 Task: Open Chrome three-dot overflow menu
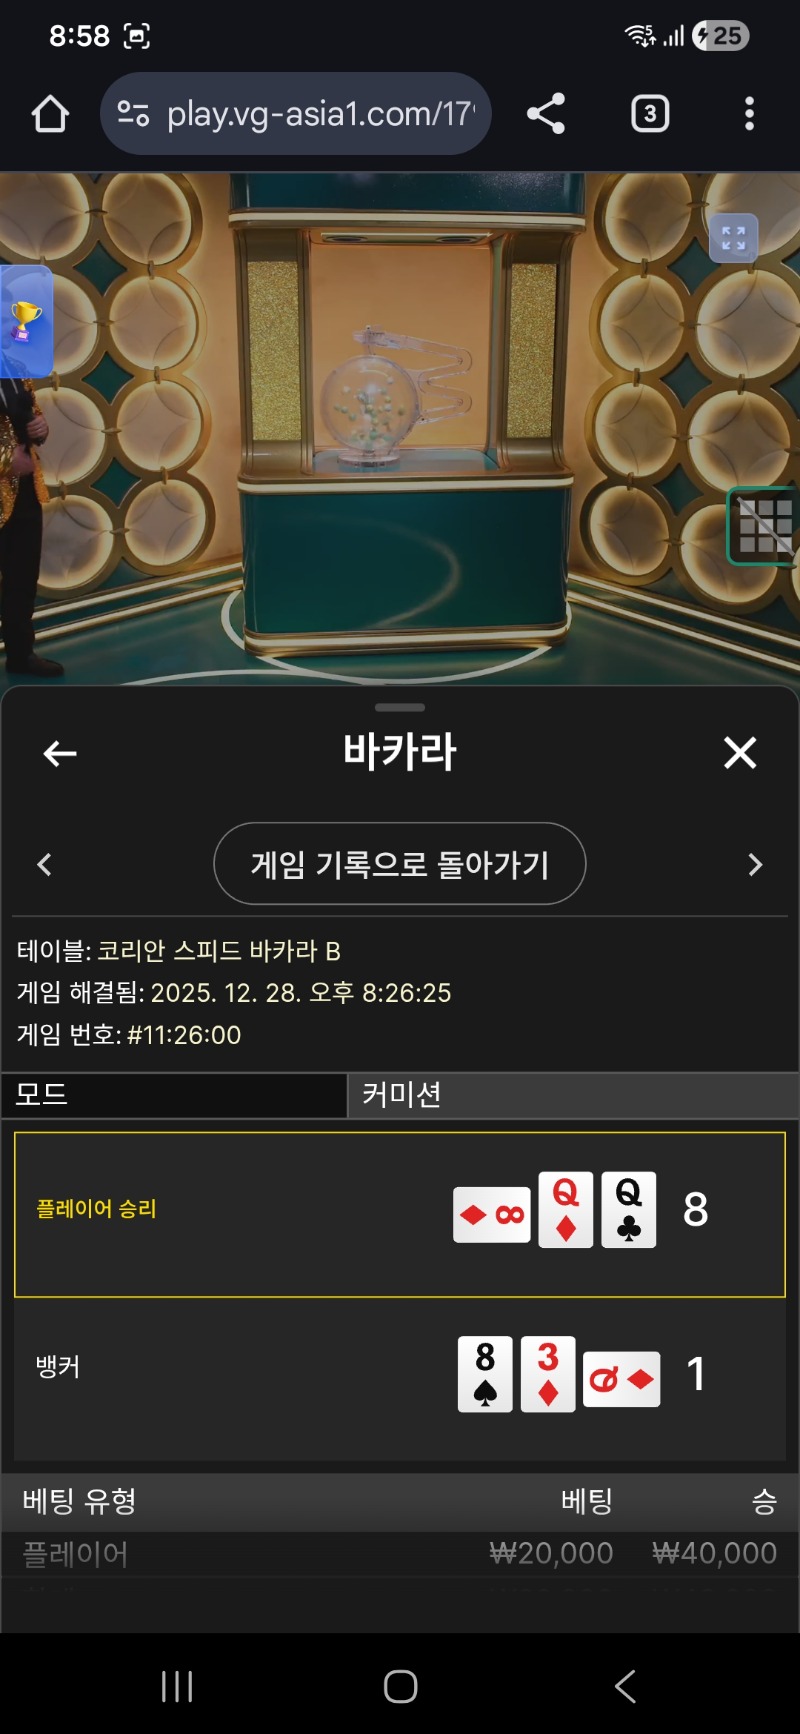(749, 114)
